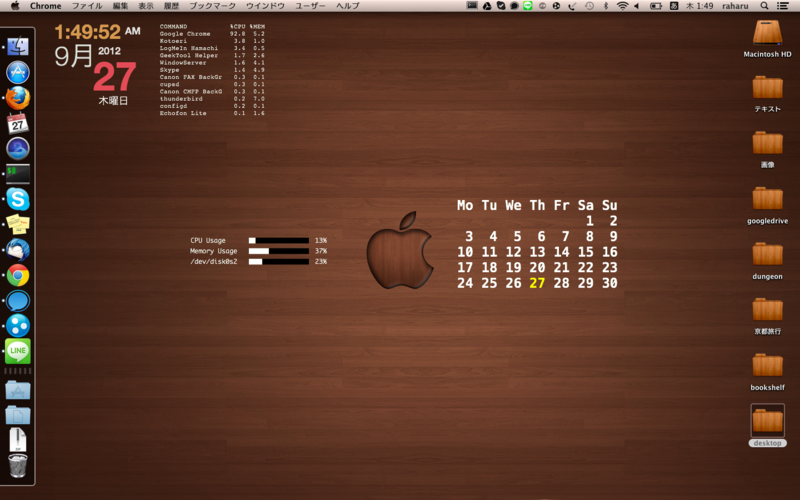
Task: Click "Google Chrome" in the process list
Action: click(x=185, y=34)
